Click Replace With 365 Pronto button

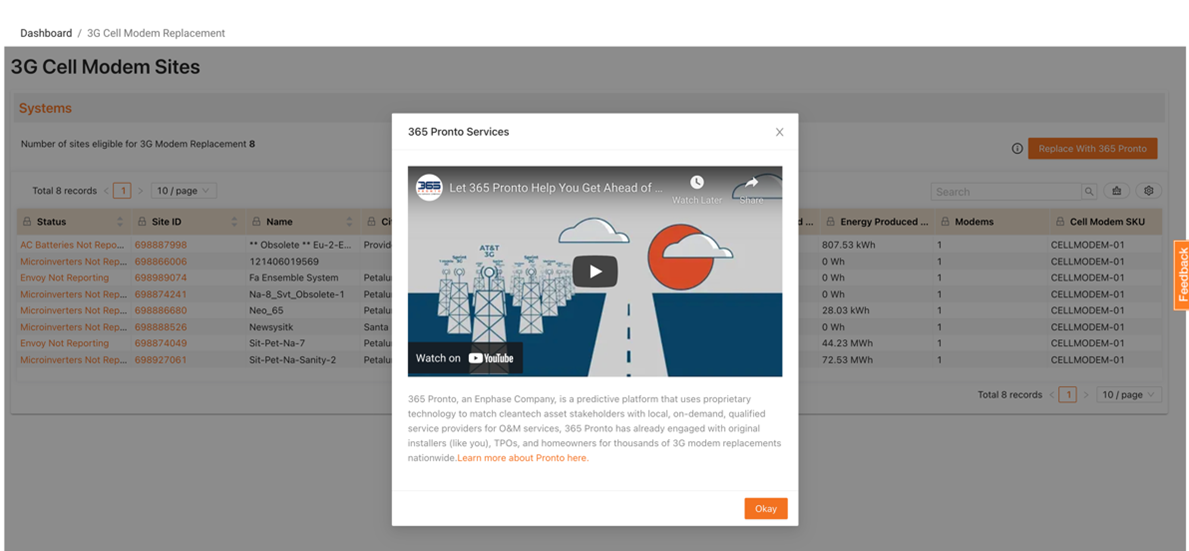click(x=1093, y=149)
